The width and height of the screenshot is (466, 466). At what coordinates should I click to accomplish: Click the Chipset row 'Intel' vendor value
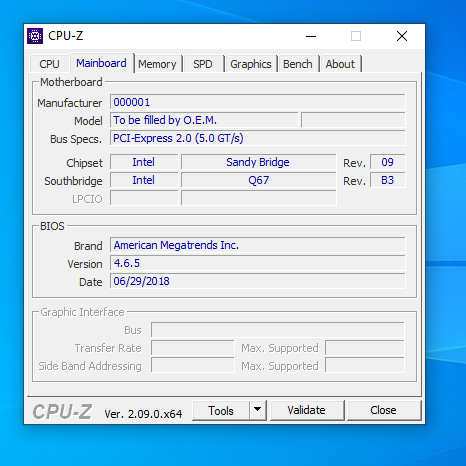(x=144, y=162)
